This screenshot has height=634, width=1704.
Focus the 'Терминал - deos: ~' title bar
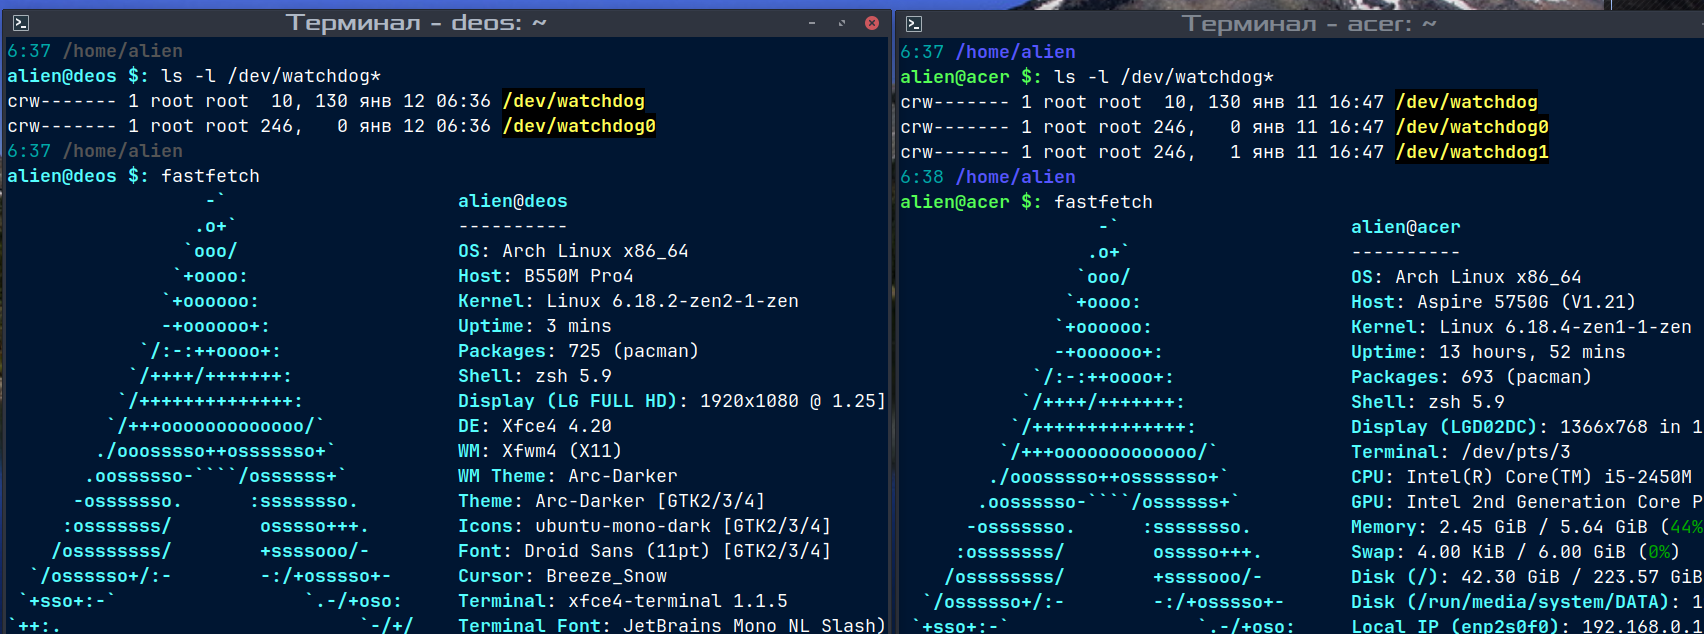[x=415, y=22]
